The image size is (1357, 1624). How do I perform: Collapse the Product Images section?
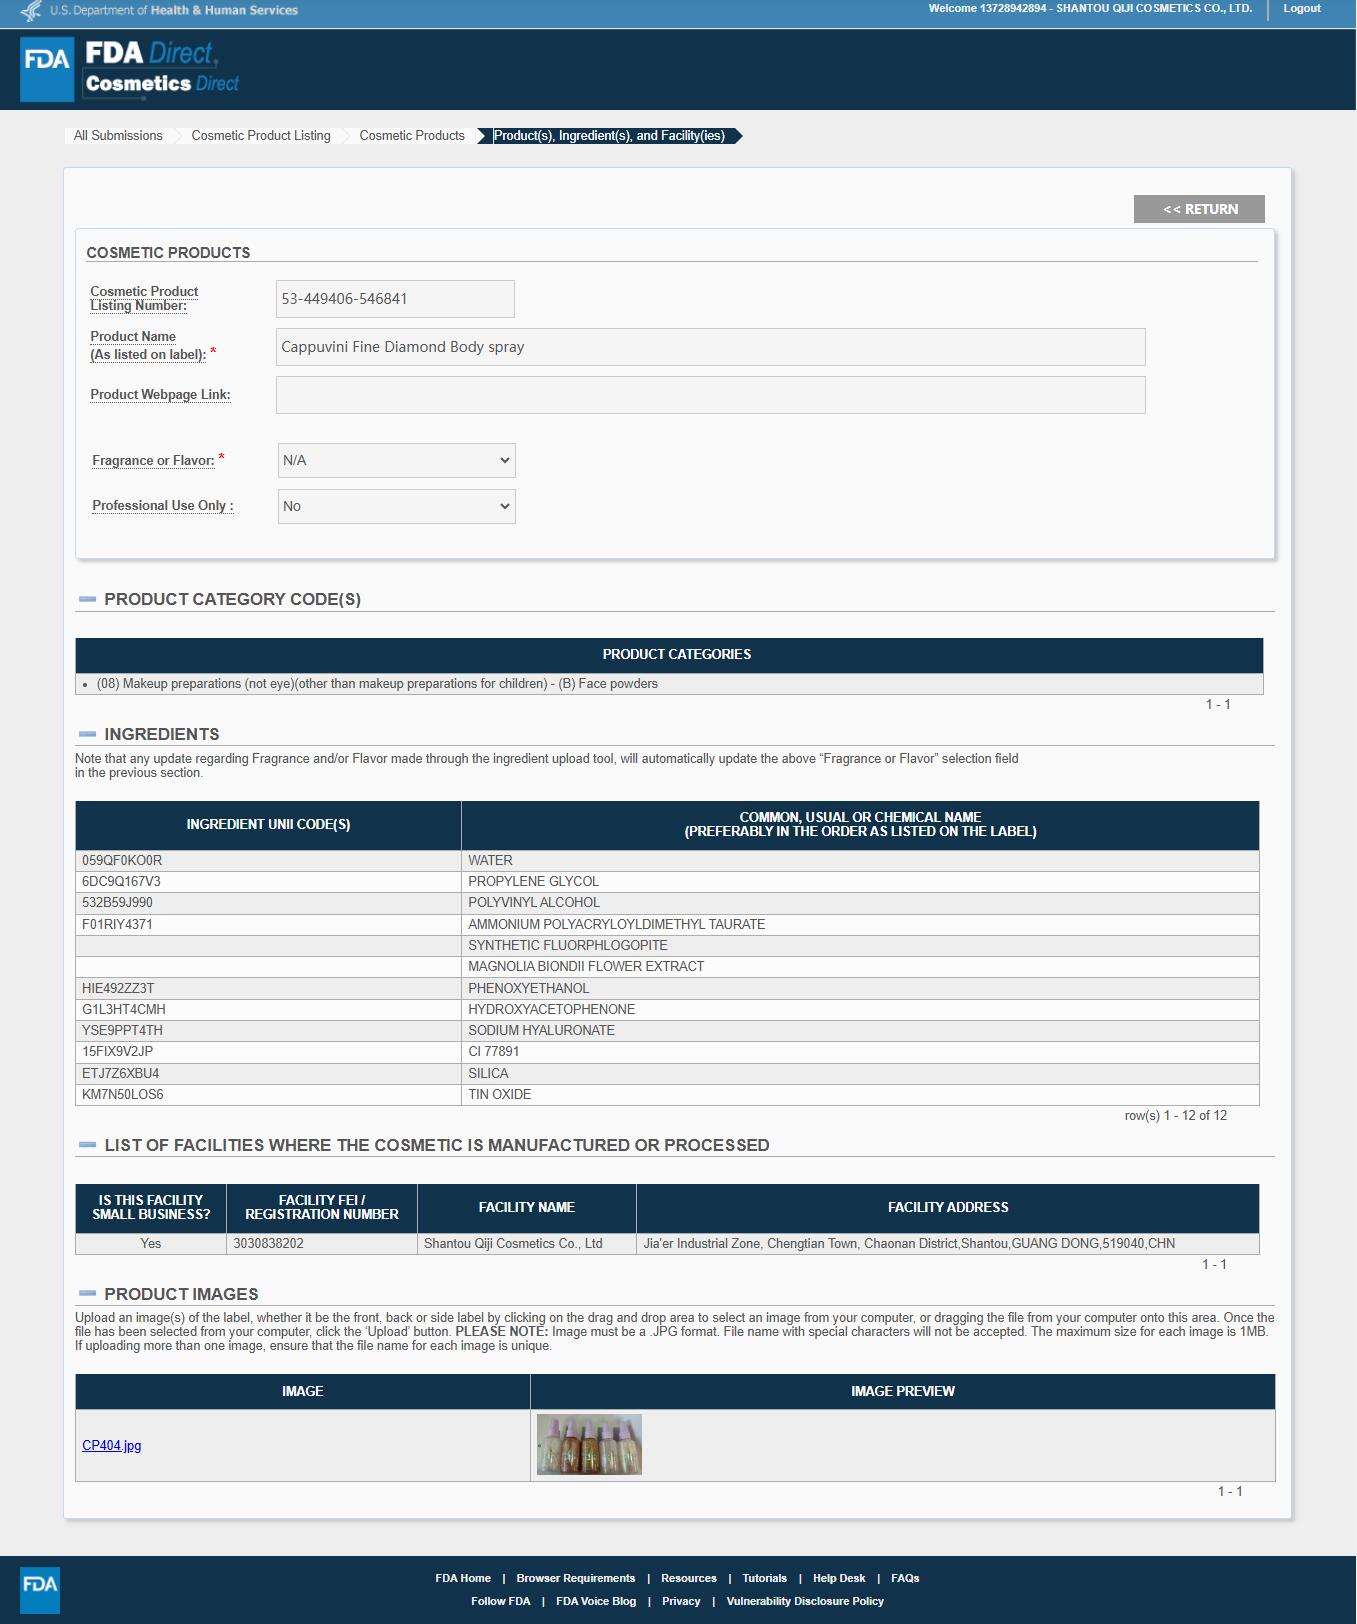click(x=88, y=1294)
